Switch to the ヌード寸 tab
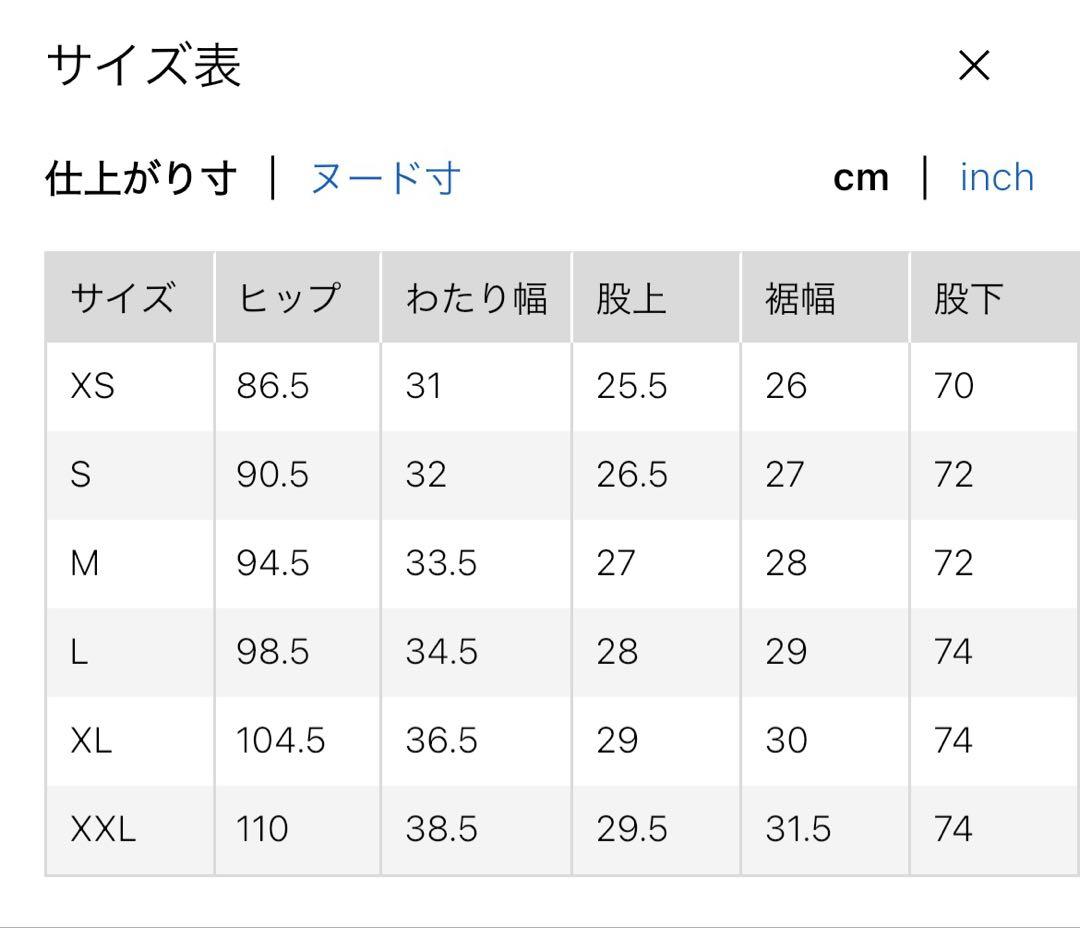 [x=385, y=179]
